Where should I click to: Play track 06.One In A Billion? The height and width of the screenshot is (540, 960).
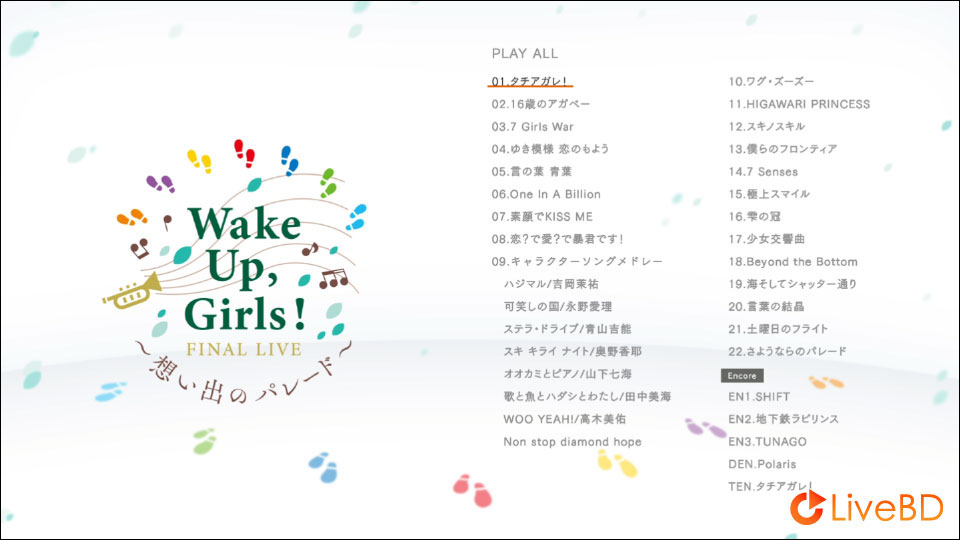(x=546, y=194)
